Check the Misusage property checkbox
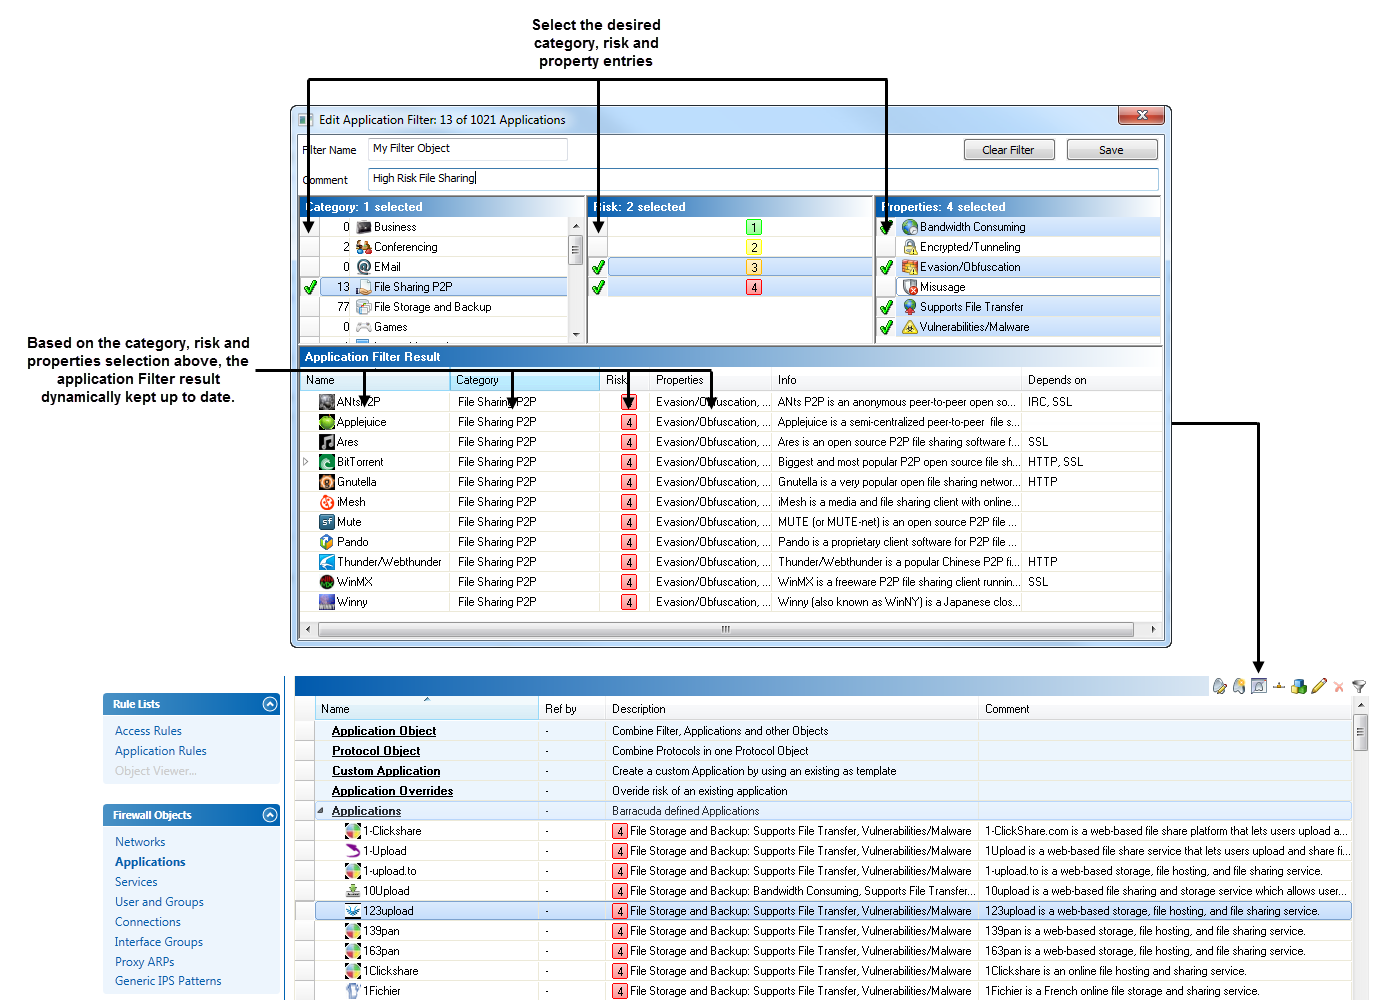 (x=886, y=287)
